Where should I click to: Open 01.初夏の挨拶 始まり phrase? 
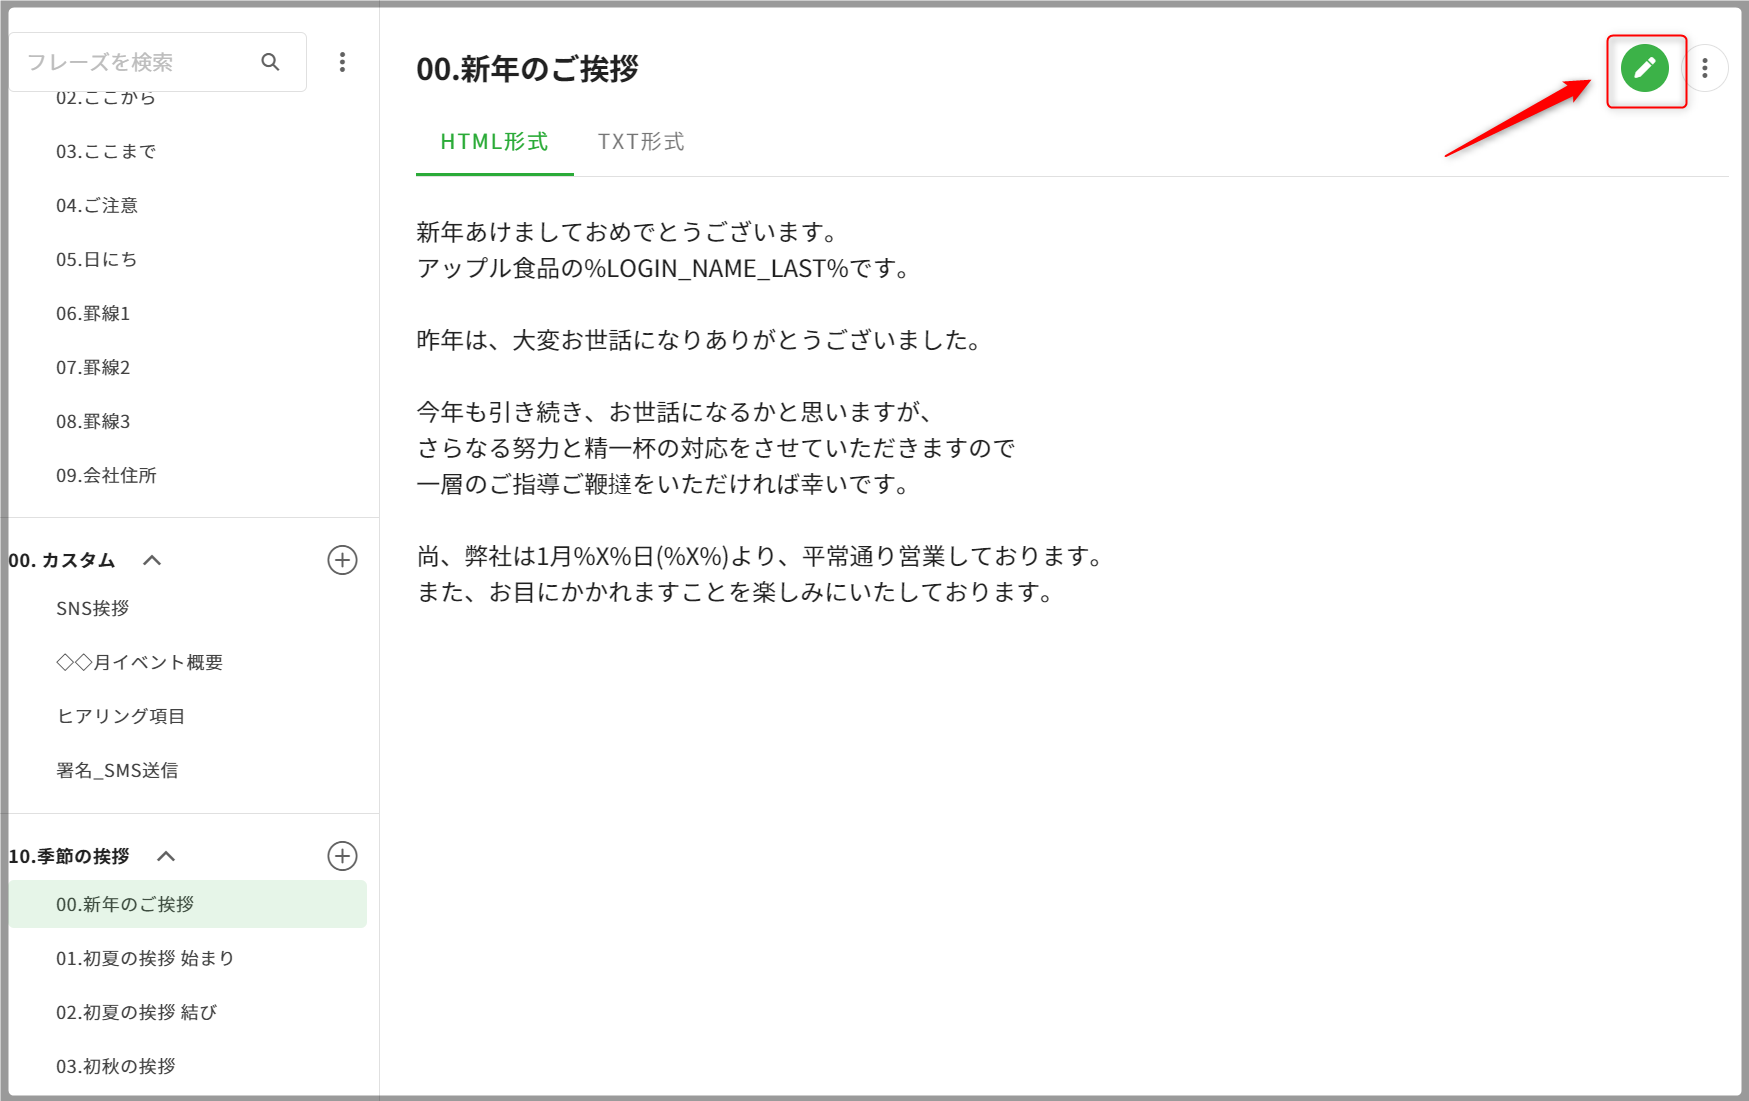click(x=145, y=958)
